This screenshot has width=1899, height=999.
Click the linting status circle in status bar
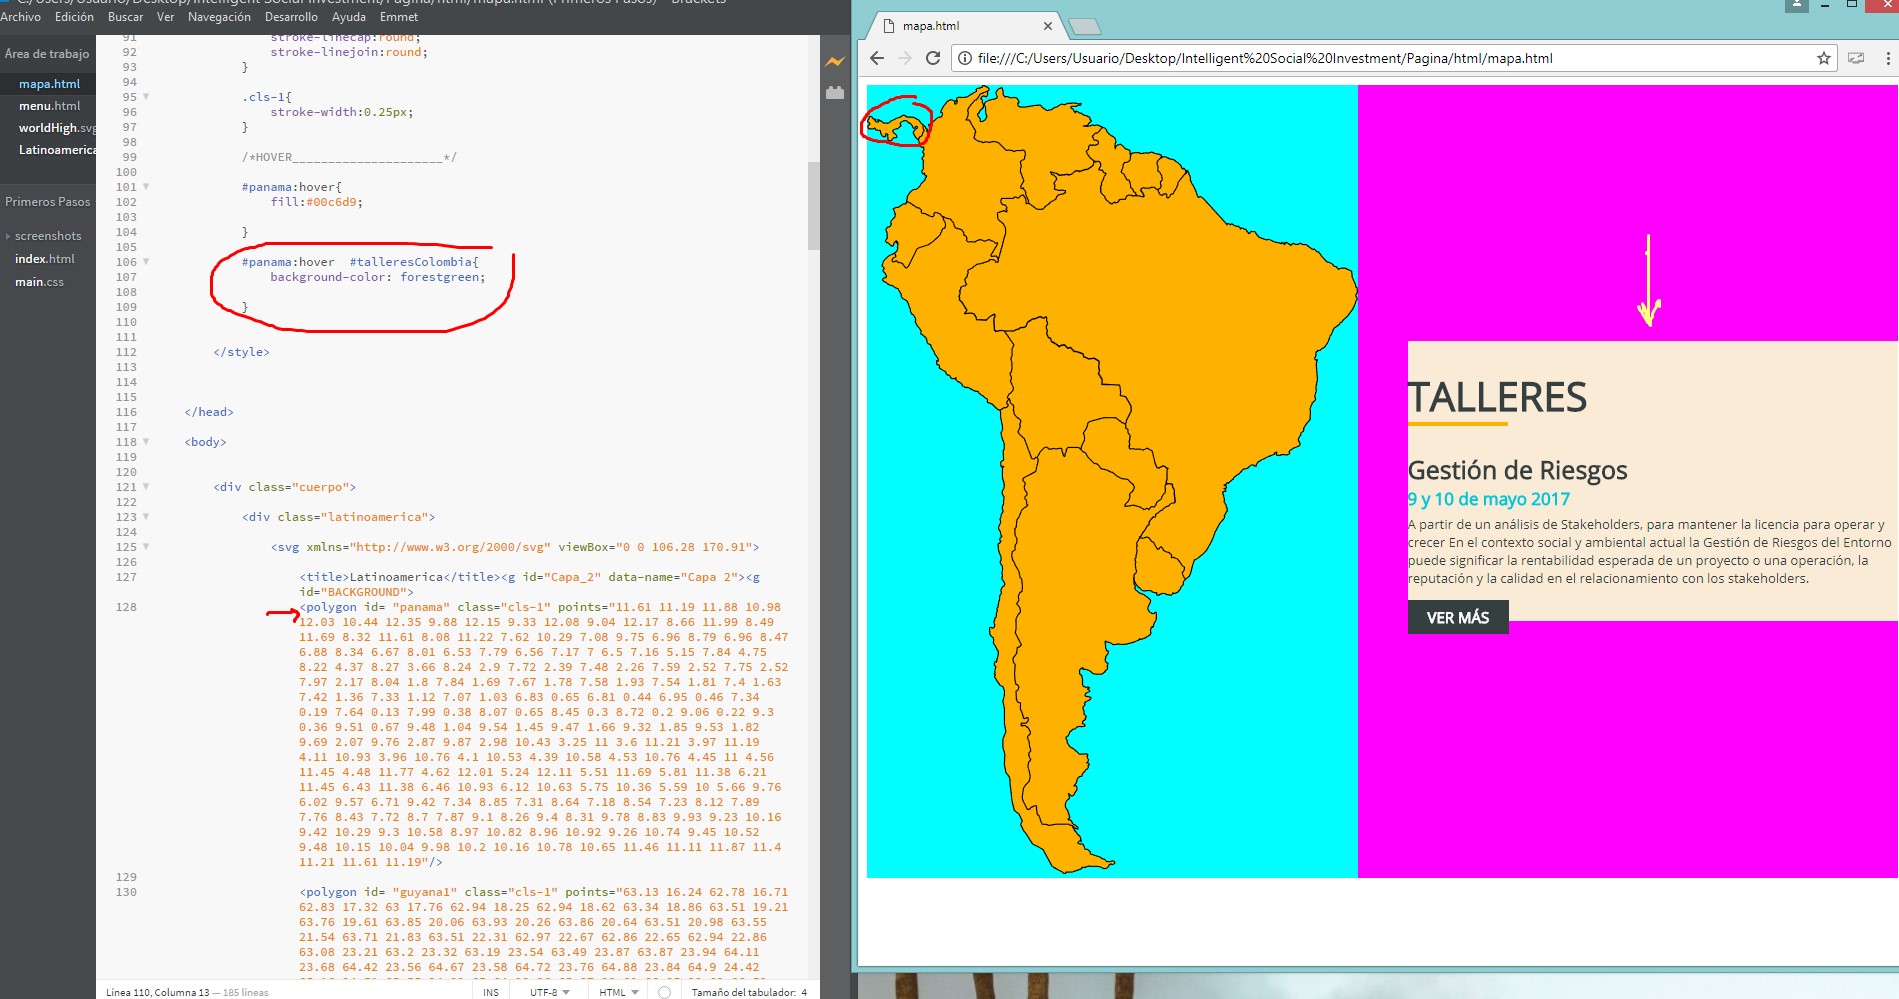(x=664, y=992)
